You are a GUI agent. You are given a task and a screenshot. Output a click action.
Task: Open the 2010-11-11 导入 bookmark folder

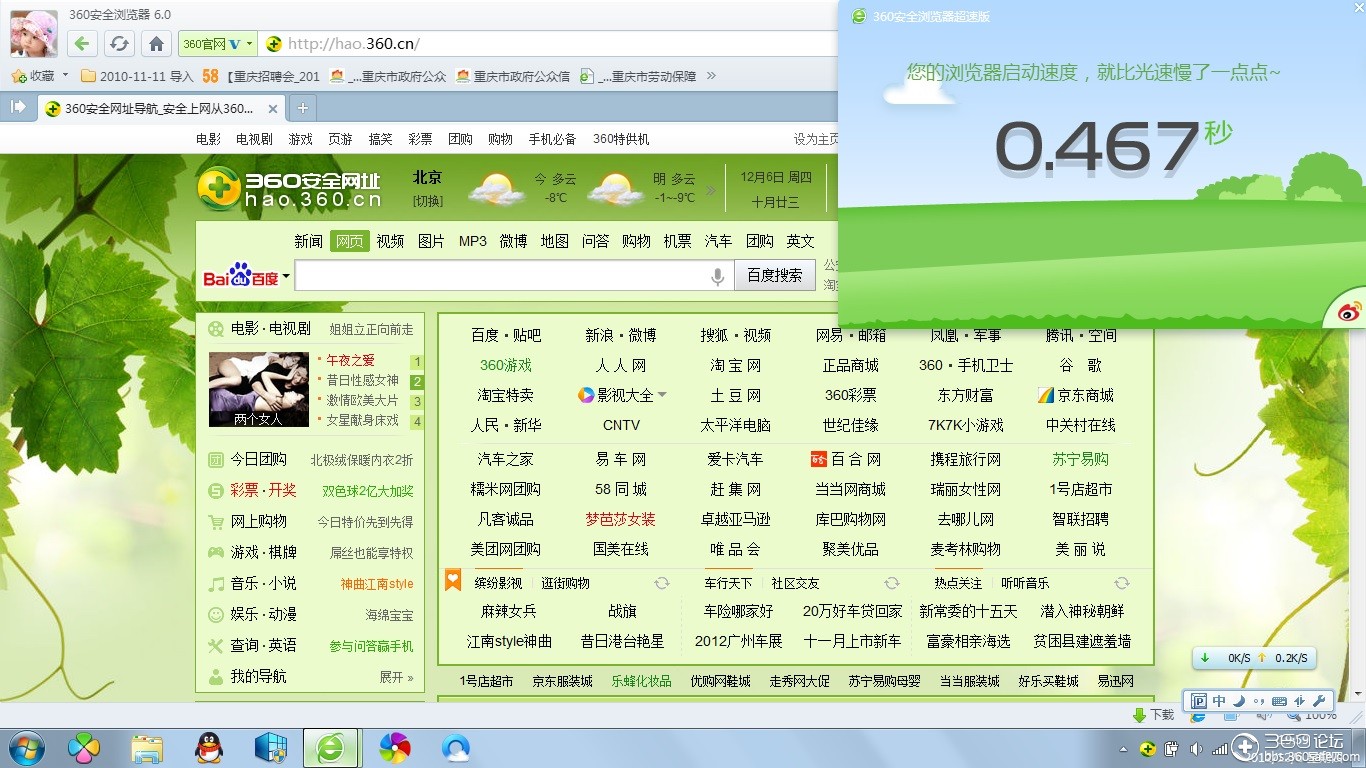pyautogui.click(x=136, y=75)
